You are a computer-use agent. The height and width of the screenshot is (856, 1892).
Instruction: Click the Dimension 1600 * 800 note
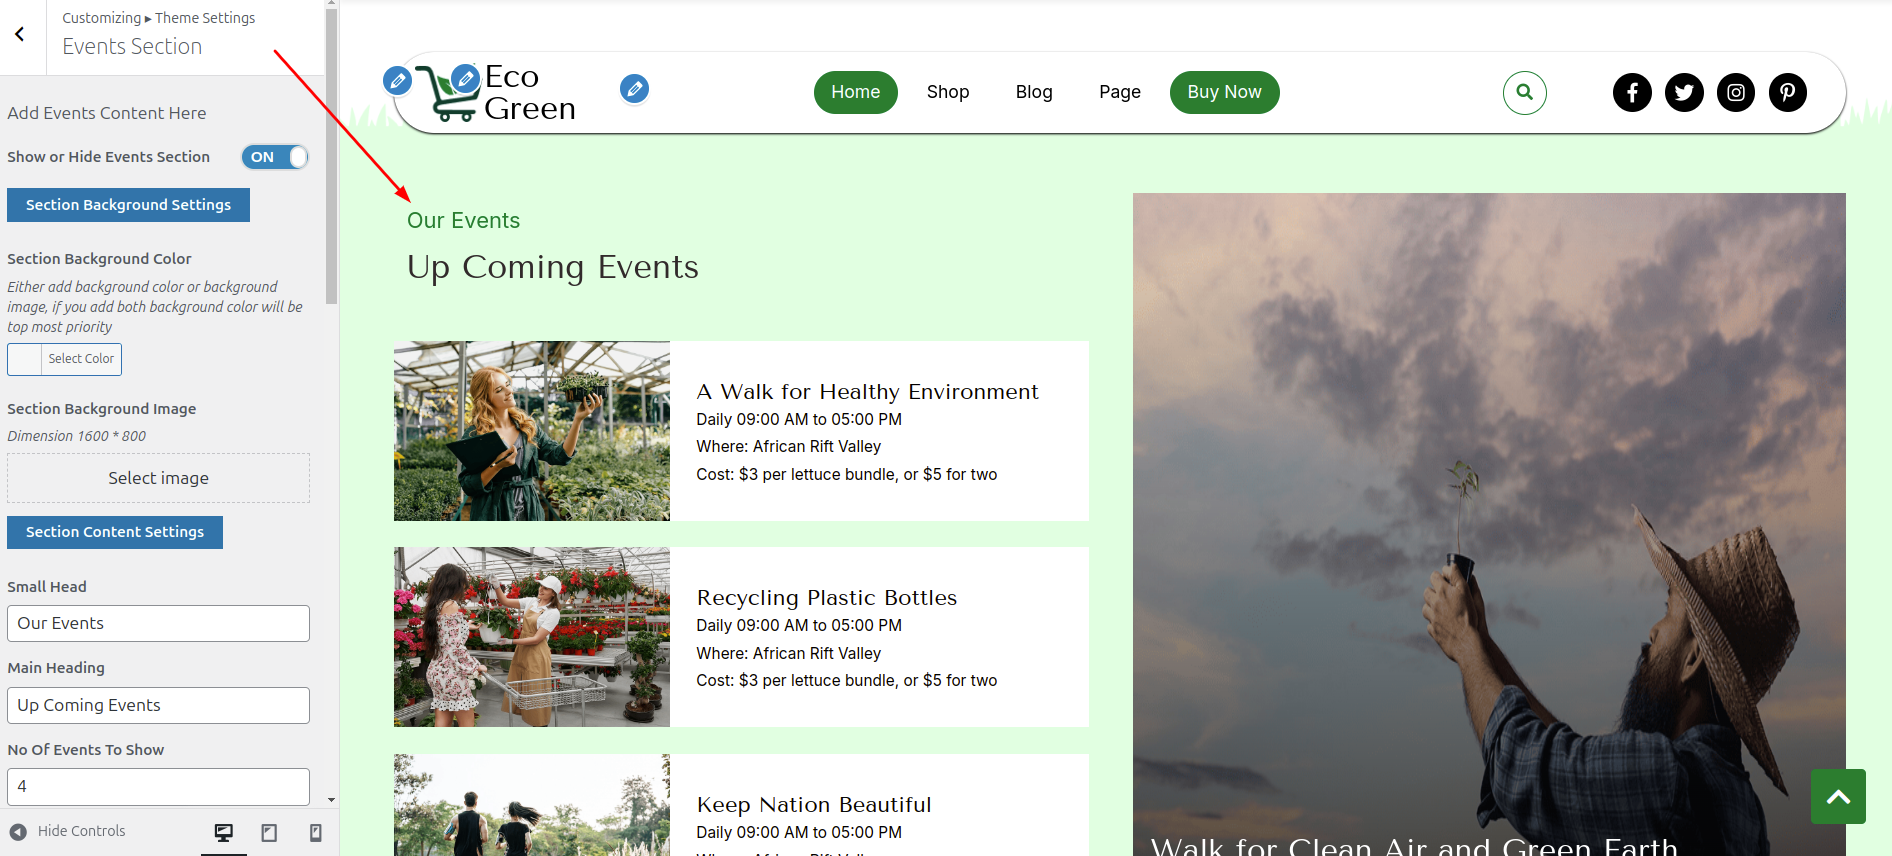[x=77, y=436]
